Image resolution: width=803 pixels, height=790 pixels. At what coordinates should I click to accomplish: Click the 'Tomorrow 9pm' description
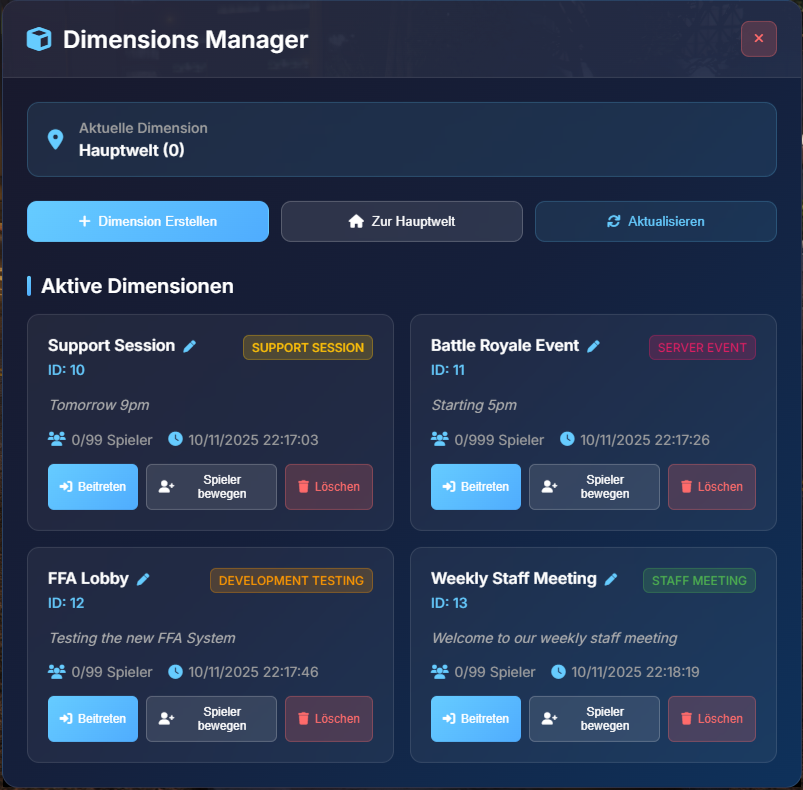(x=99, y=405)
